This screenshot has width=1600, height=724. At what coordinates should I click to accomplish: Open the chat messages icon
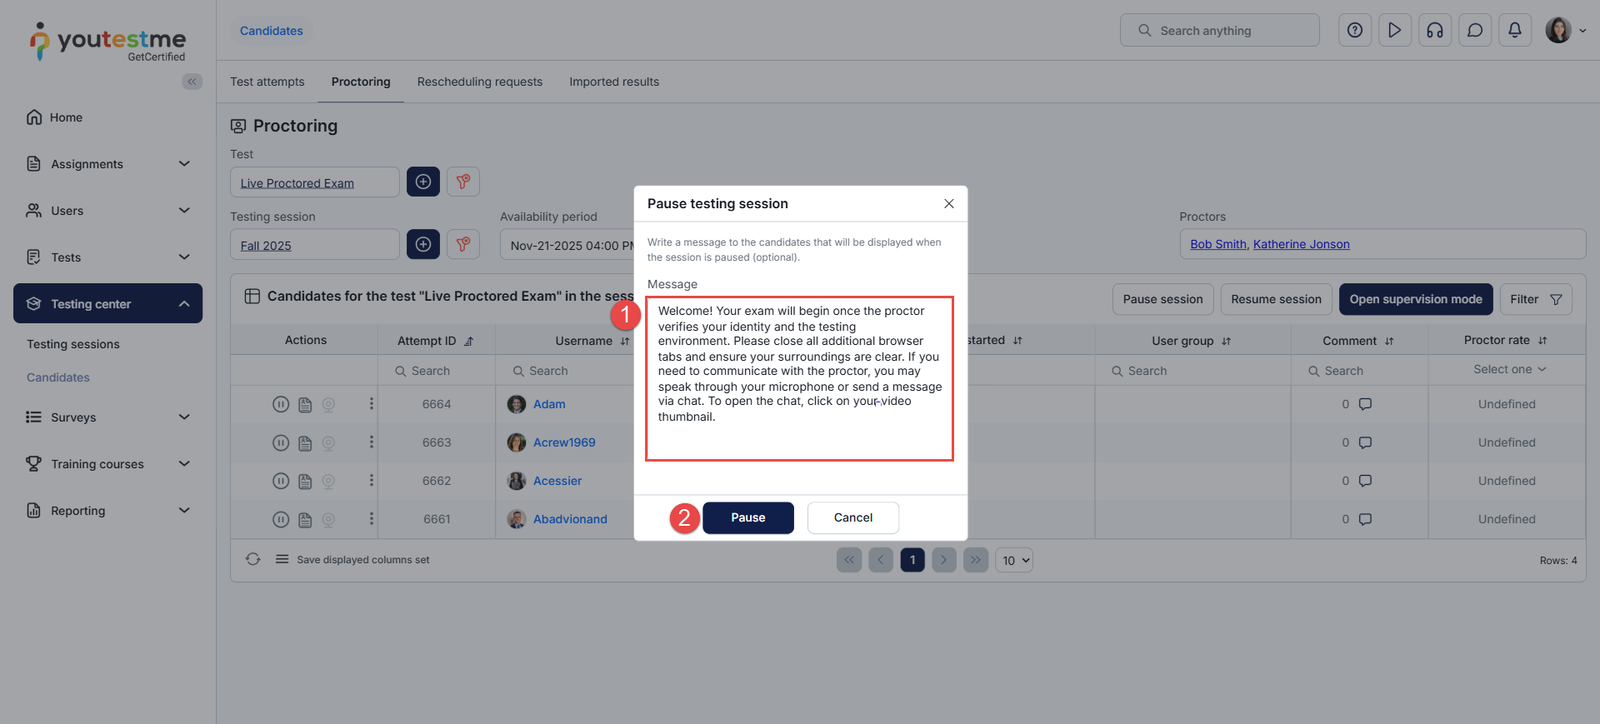pos(1475,31)
